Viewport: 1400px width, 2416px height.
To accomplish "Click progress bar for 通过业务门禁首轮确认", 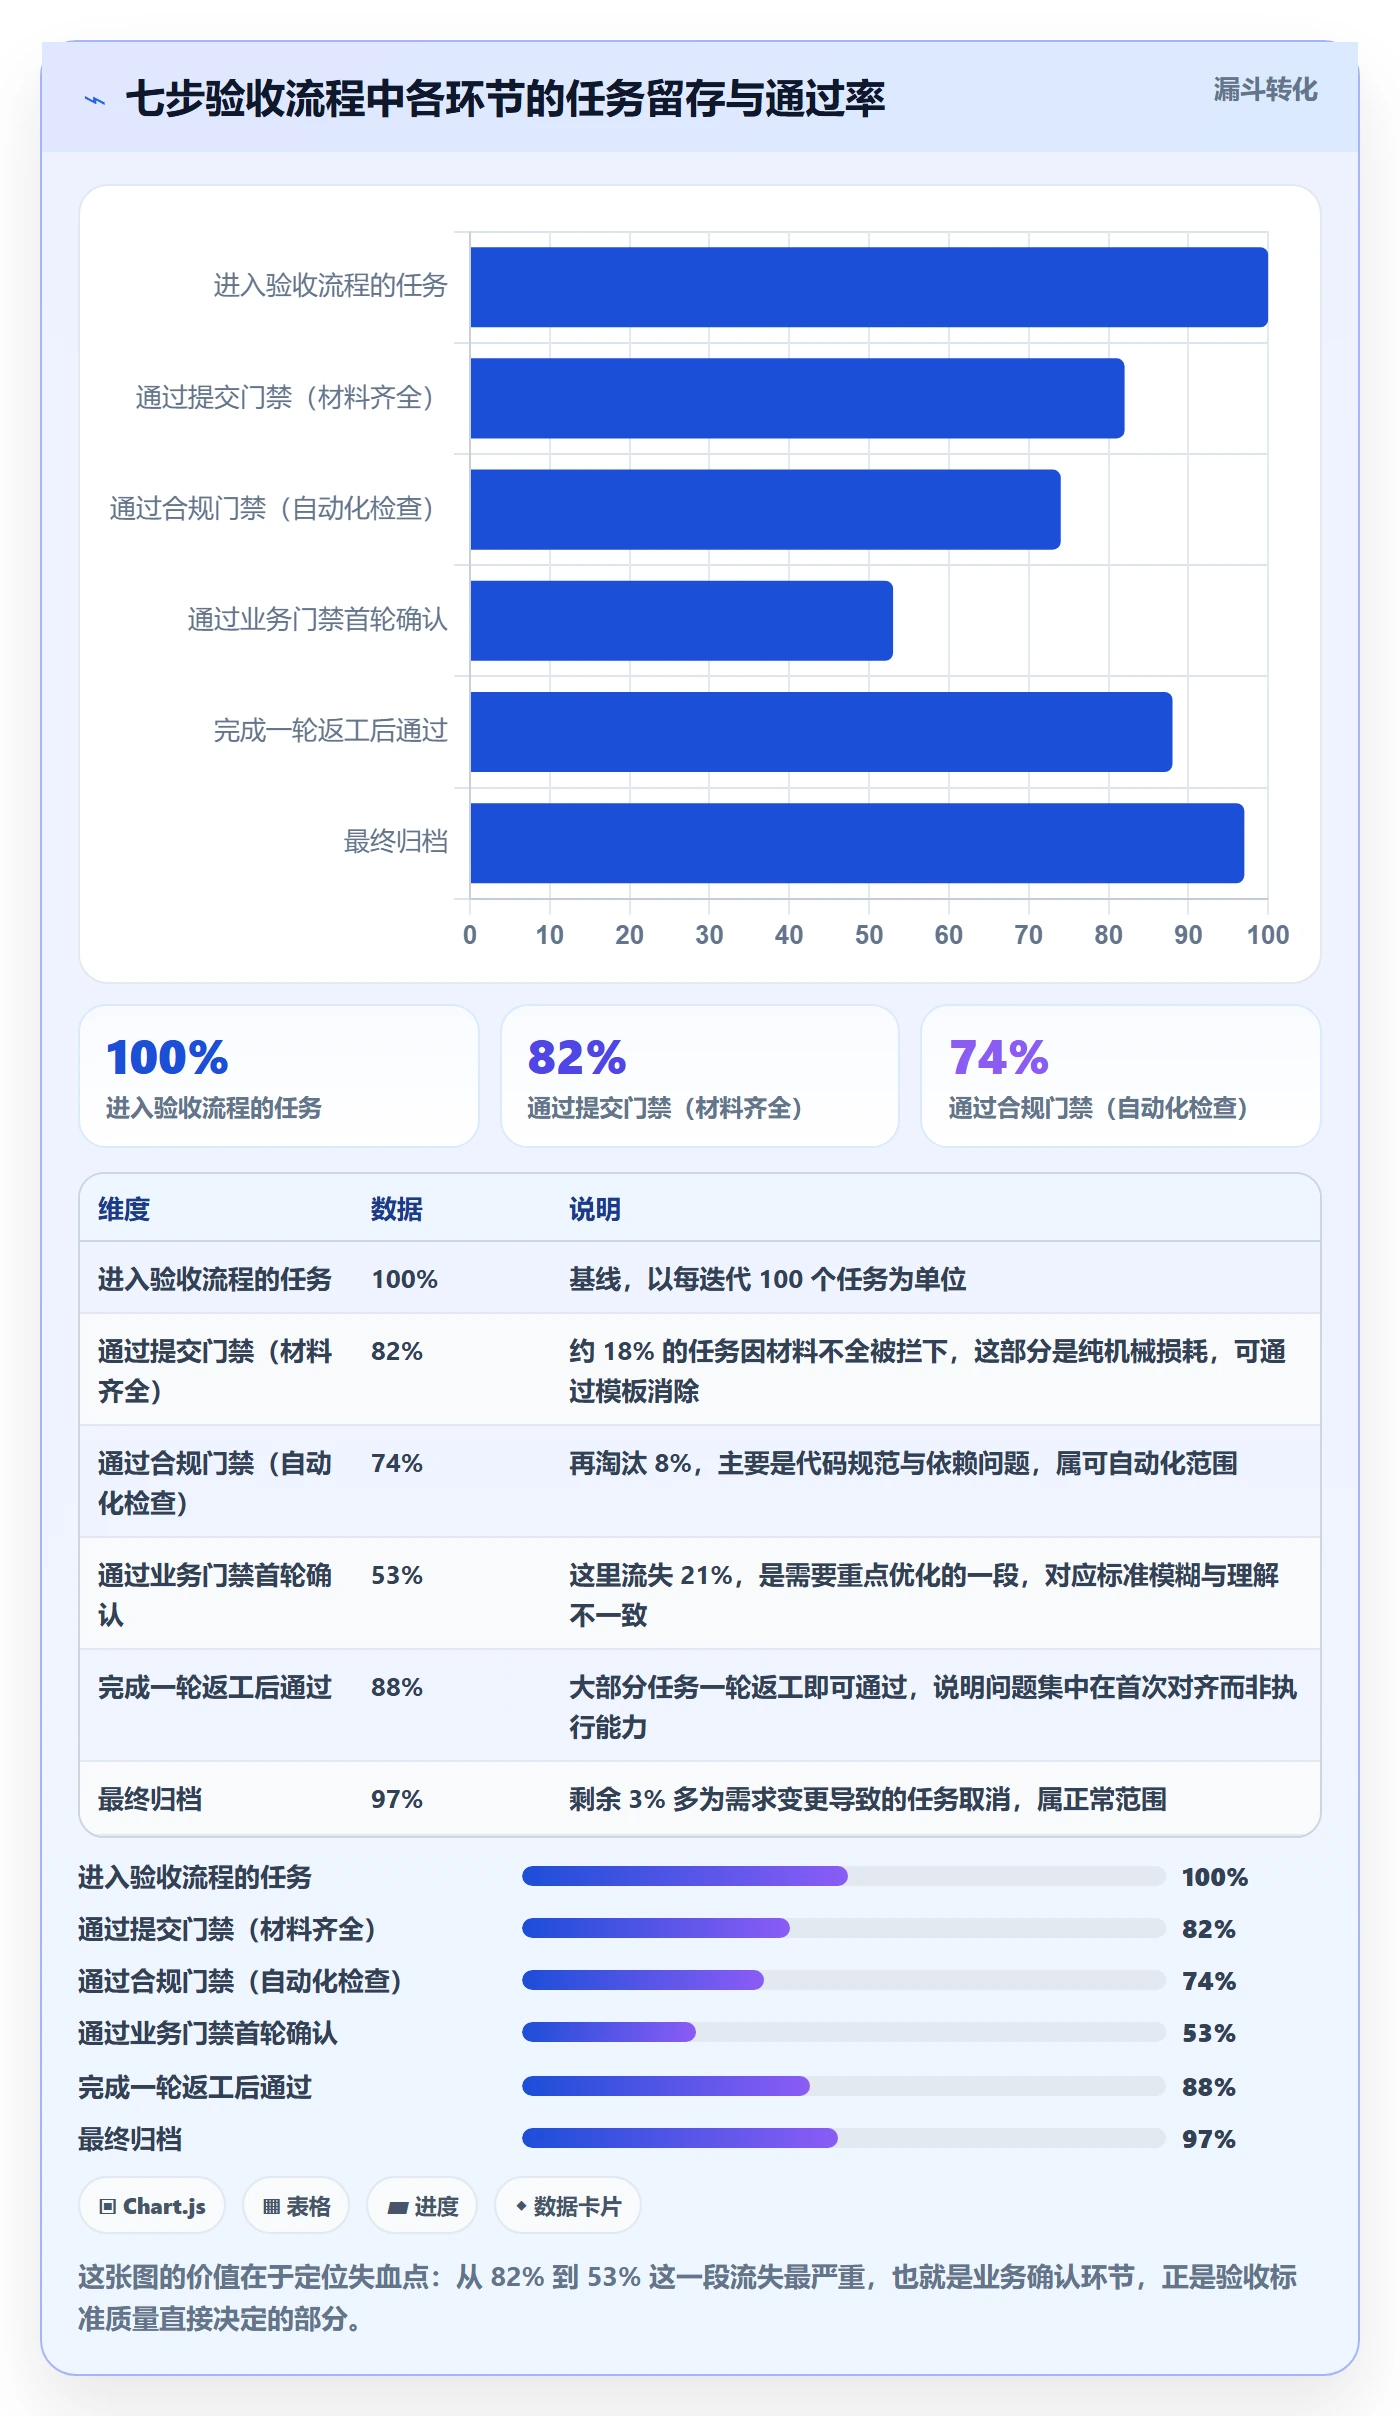I will click(844, 2032).
